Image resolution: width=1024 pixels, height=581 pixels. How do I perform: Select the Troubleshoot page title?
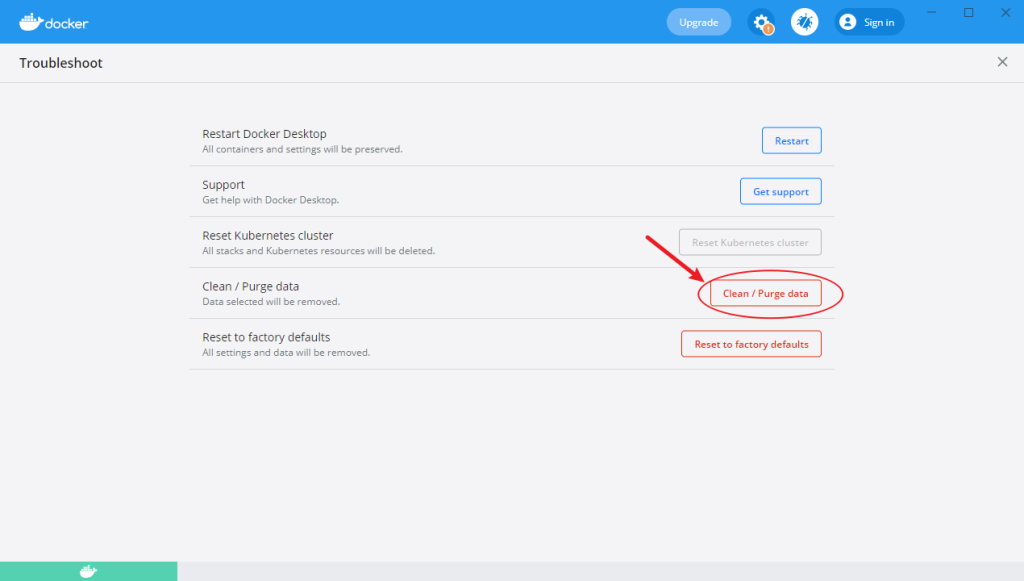coord(61,63)
